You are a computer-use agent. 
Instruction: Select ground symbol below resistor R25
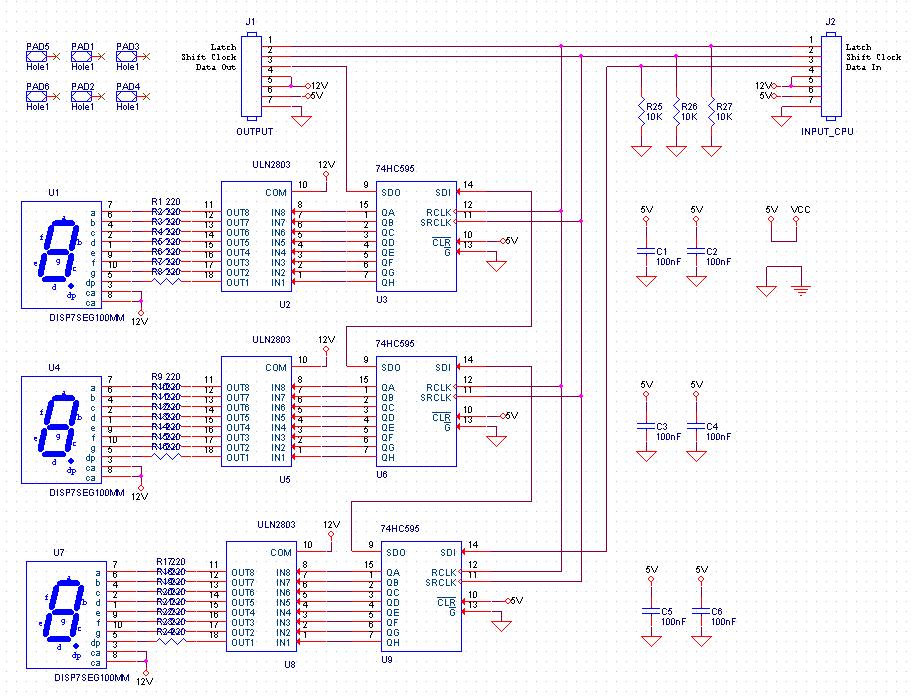pyautogui.click(x=641, y=151)
